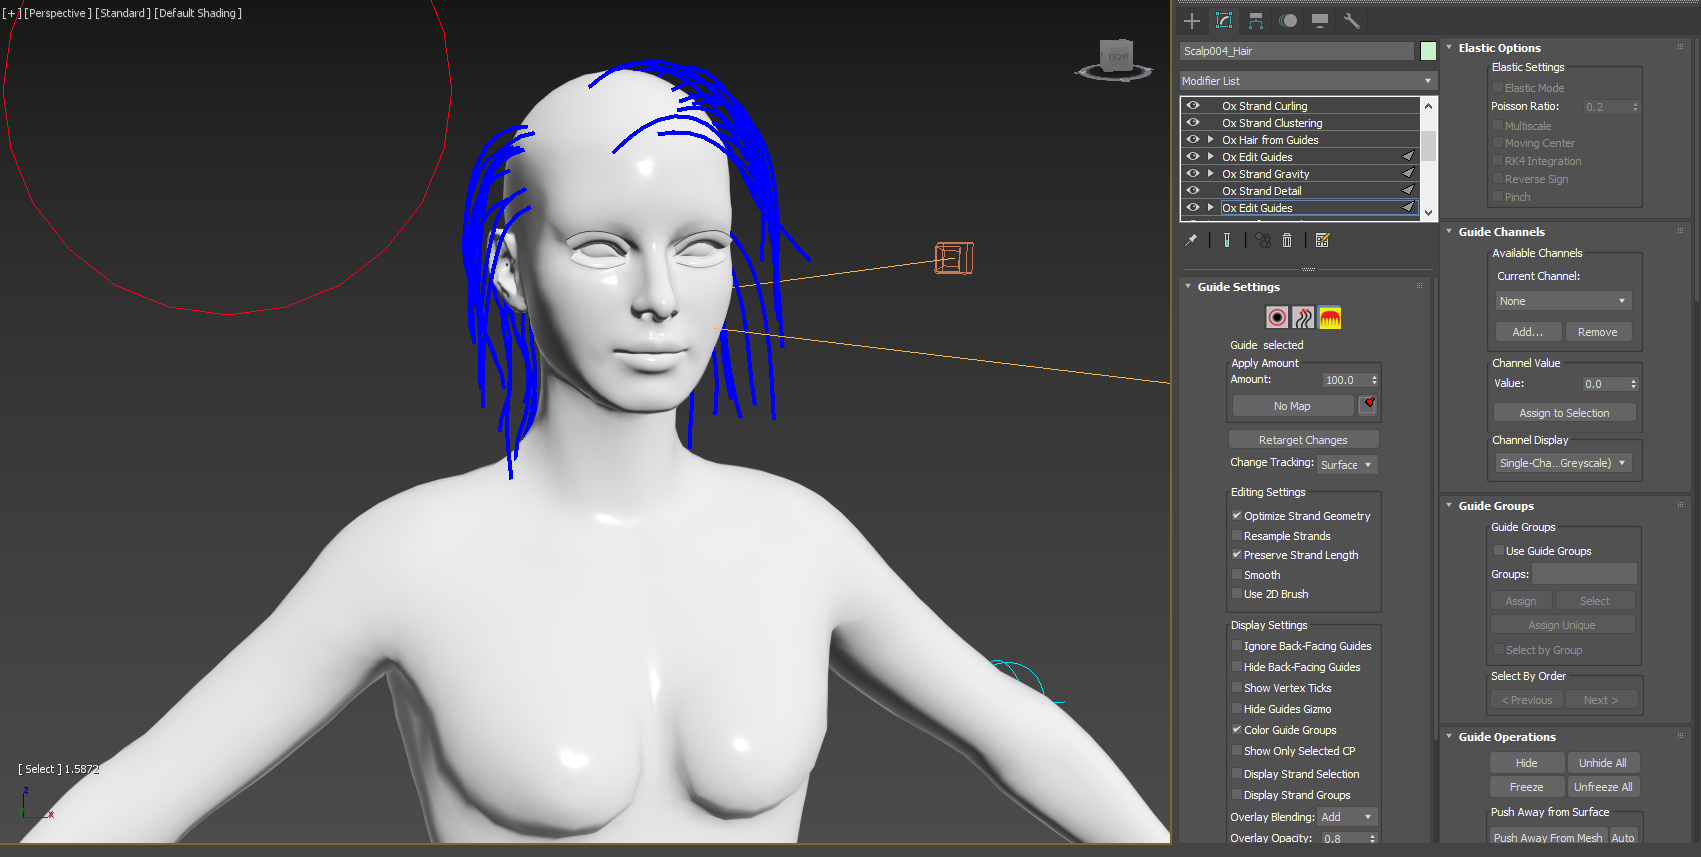Open the Modifier List dropdown

pyautogui.click(x=1308, y=81)
